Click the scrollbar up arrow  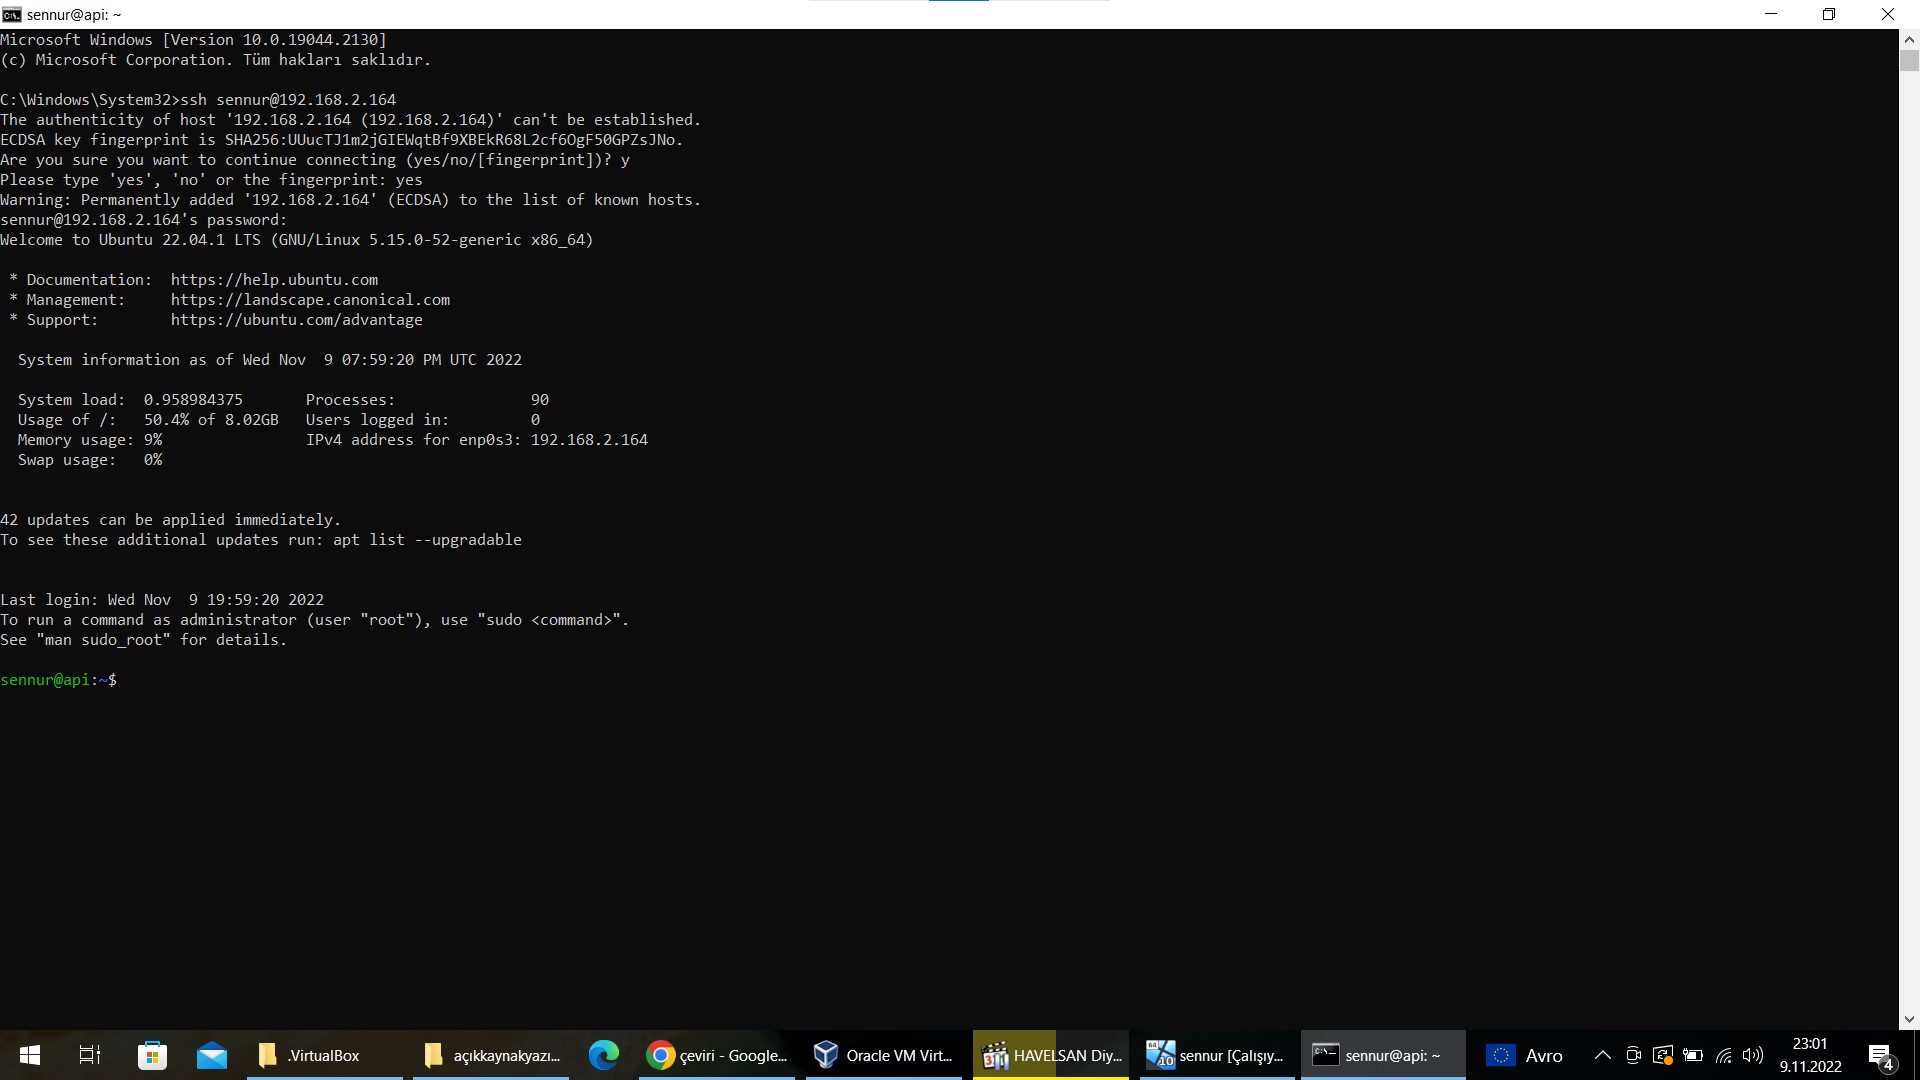(x=1909, y=40)
